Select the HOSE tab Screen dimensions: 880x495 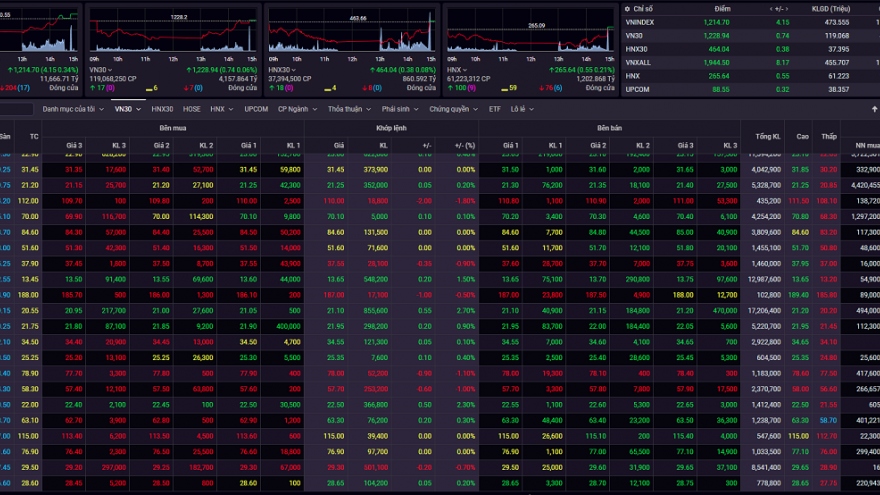pos(191,109)
